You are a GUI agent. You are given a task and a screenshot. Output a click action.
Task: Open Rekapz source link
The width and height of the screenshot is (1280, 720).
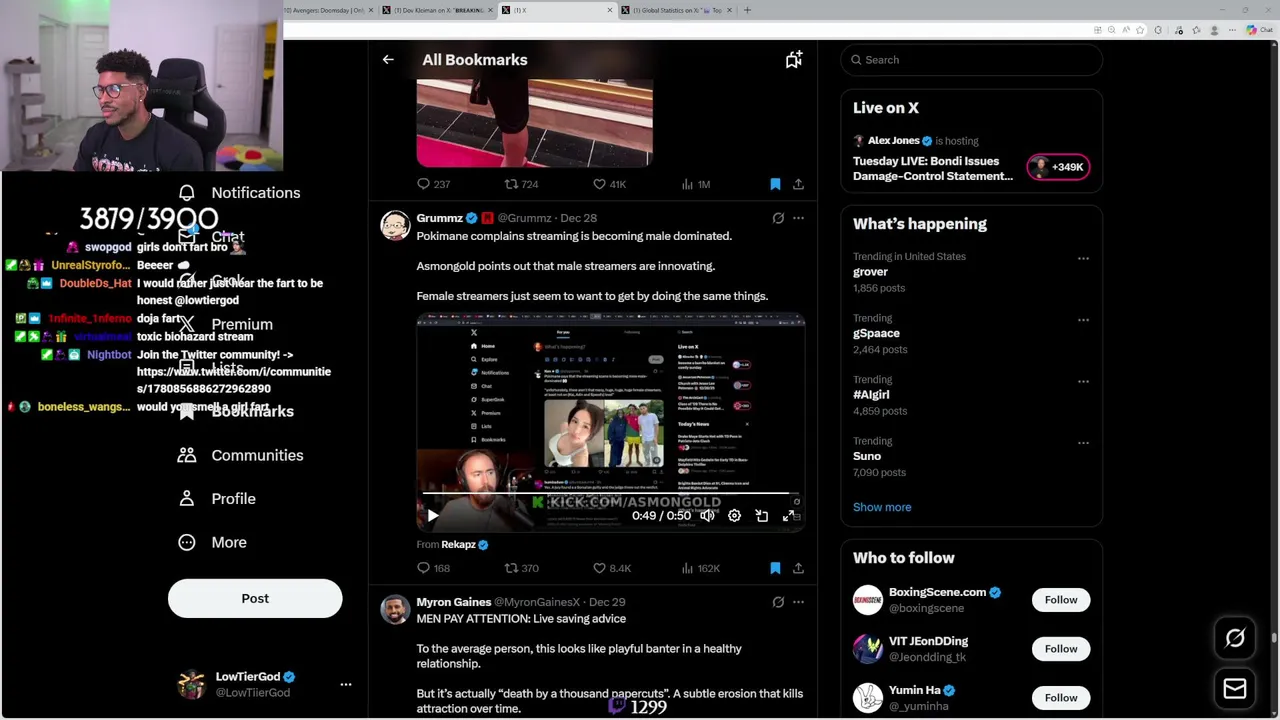pos(458,545)
